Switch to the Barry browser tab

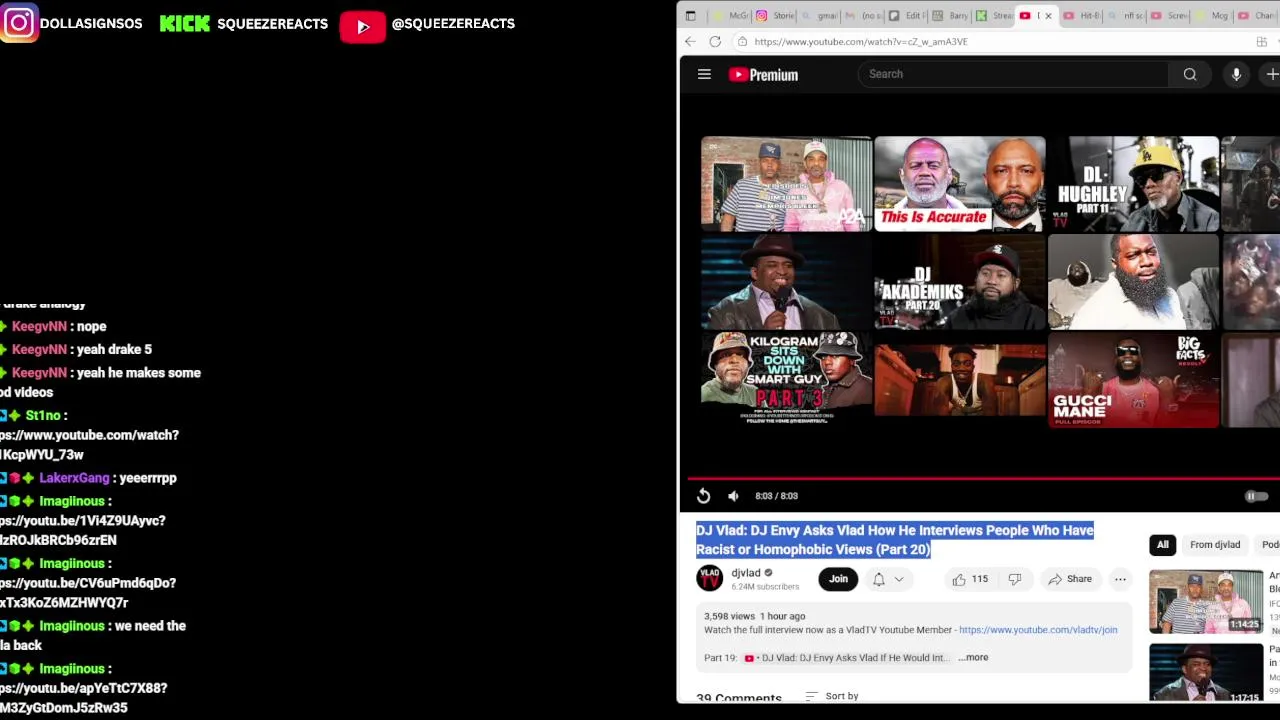[951, 16]
